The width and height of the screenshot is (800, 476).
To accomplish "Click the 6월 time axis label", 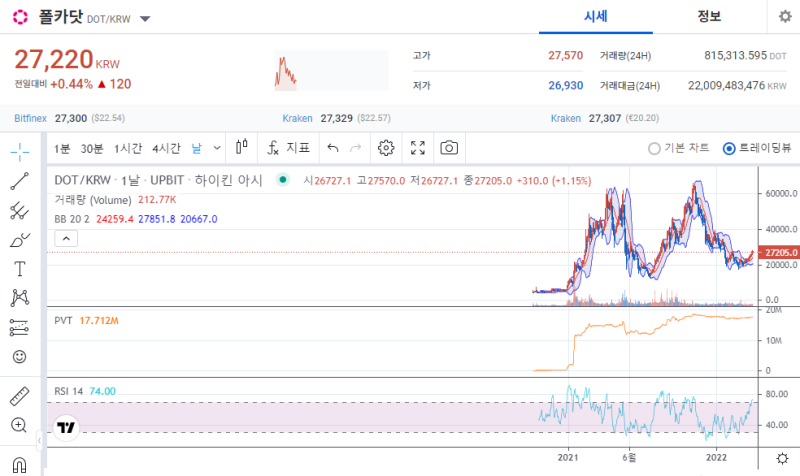I will click(x=629, y=458).
